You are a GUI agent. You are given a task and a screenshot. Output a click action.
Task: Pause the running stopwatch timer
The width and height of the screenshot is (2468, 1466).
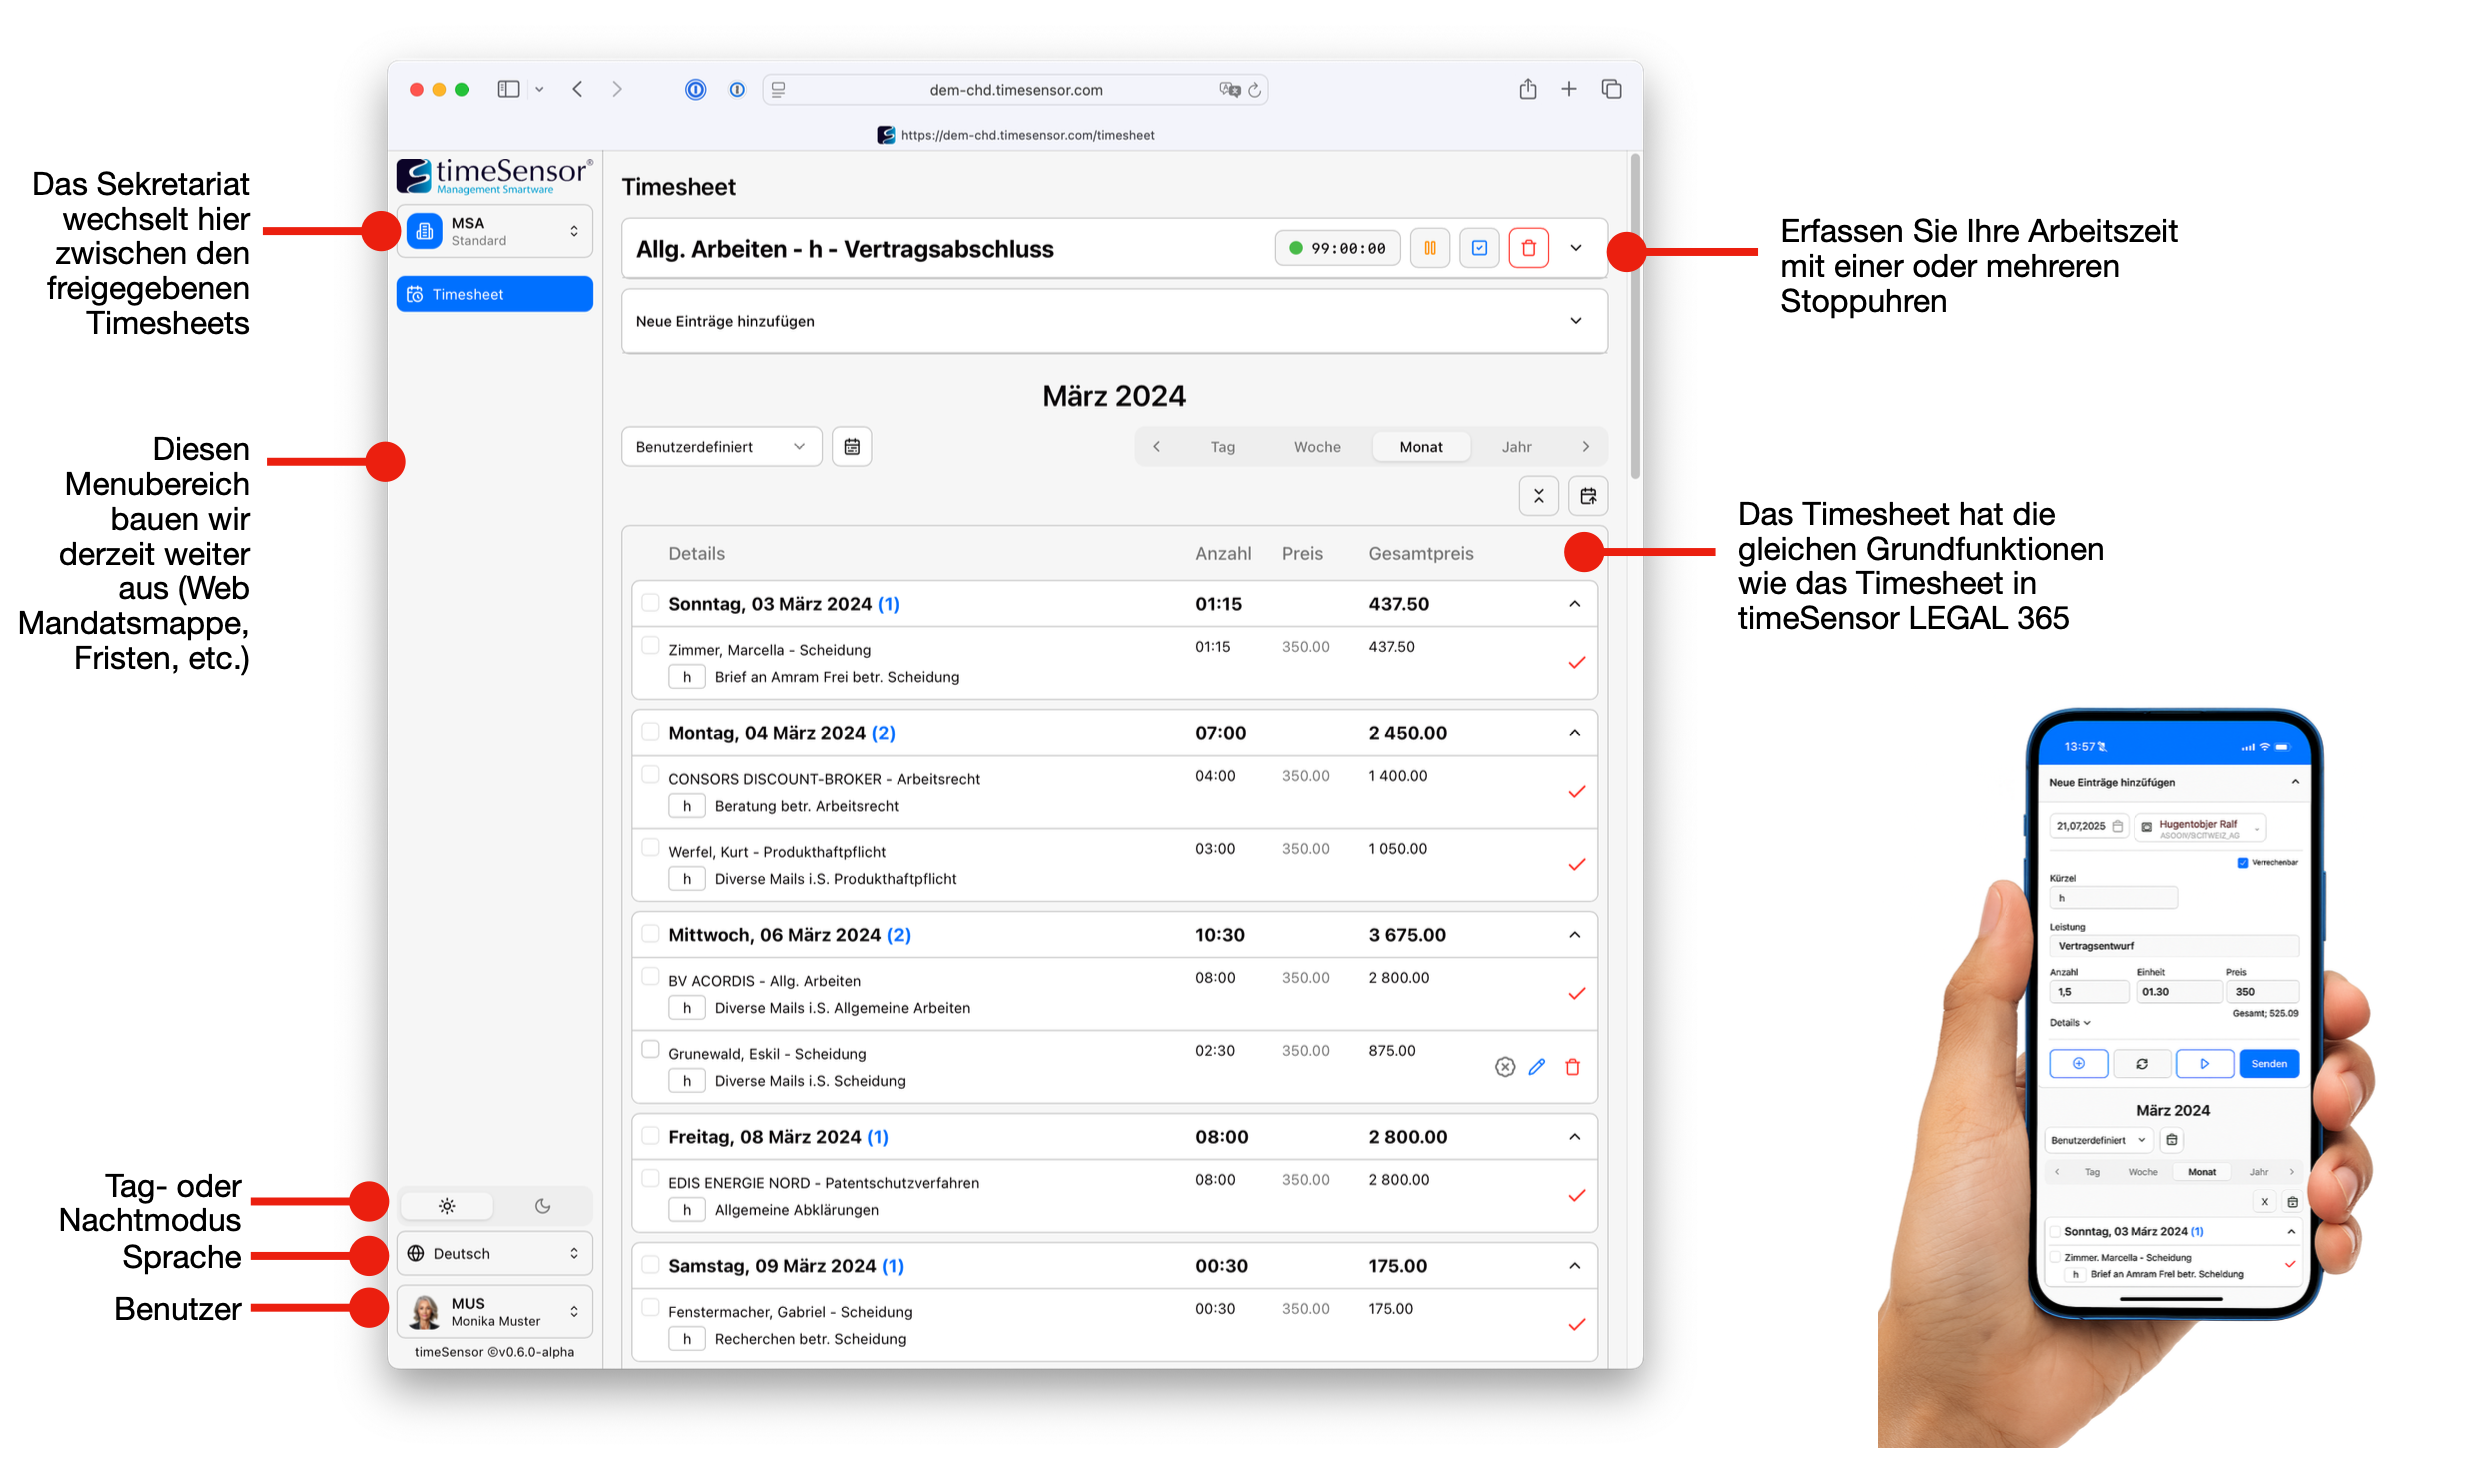tap(1429, 248)
